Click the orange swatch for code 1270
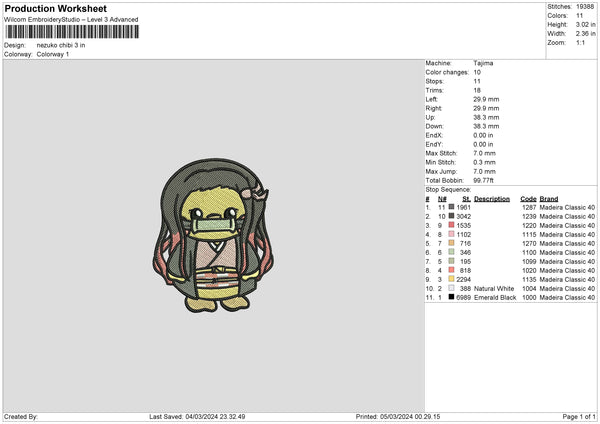This screenshot has height=424, width=600. click(x=452, y=243)
